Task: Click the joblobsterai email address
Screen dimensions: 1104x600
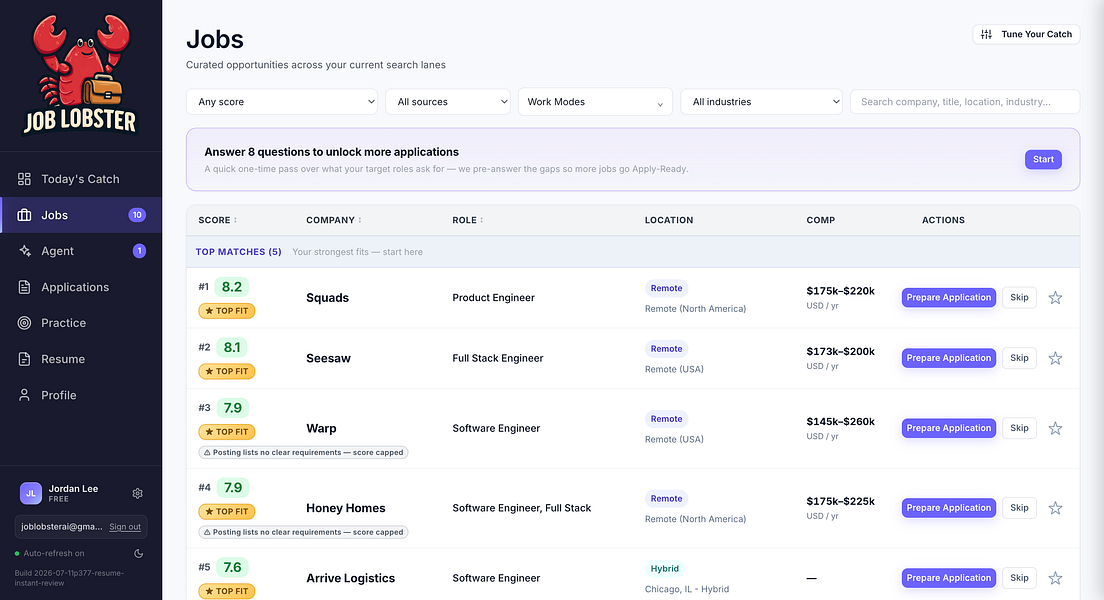Action: coord(62,527)
